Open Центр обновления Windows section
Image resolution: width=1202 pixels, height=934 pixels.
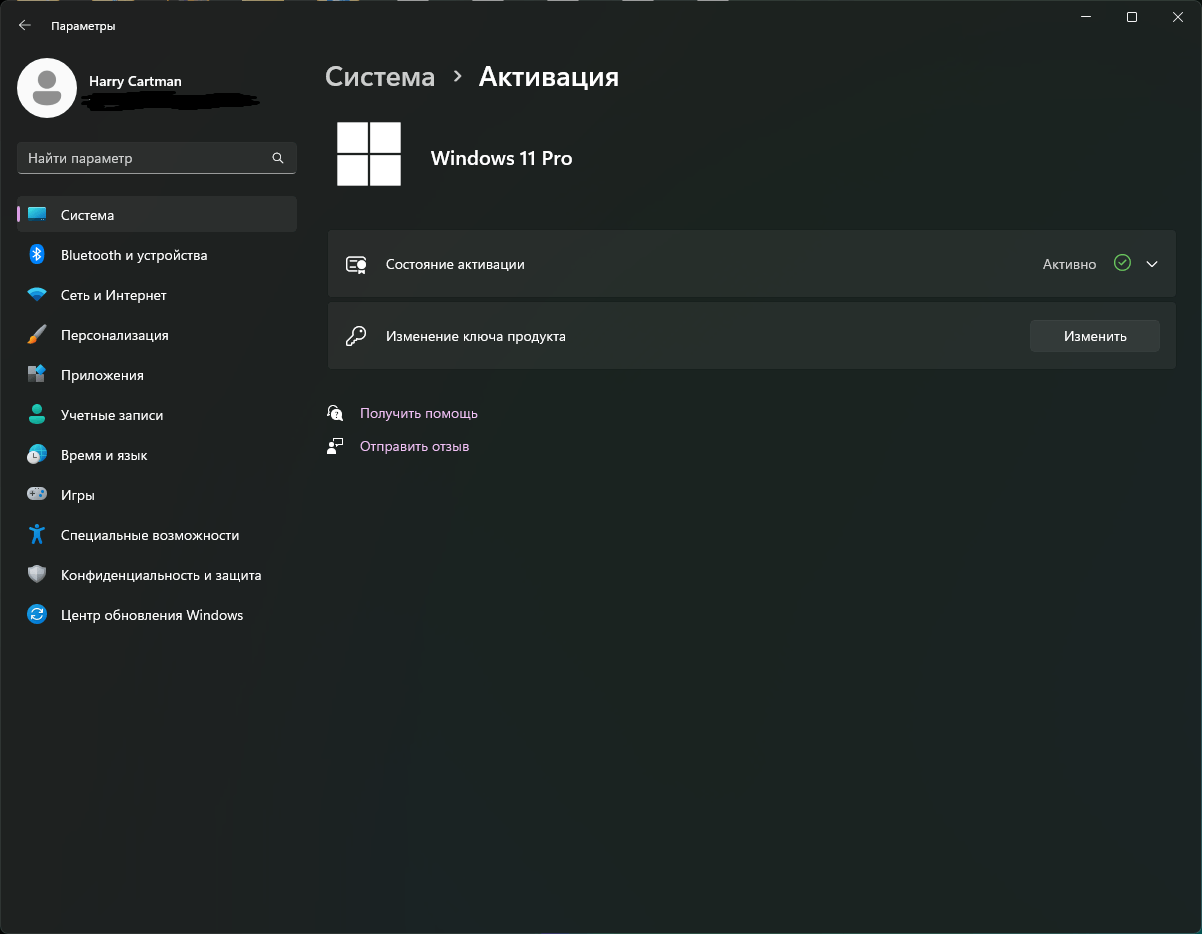pos(157,614)
